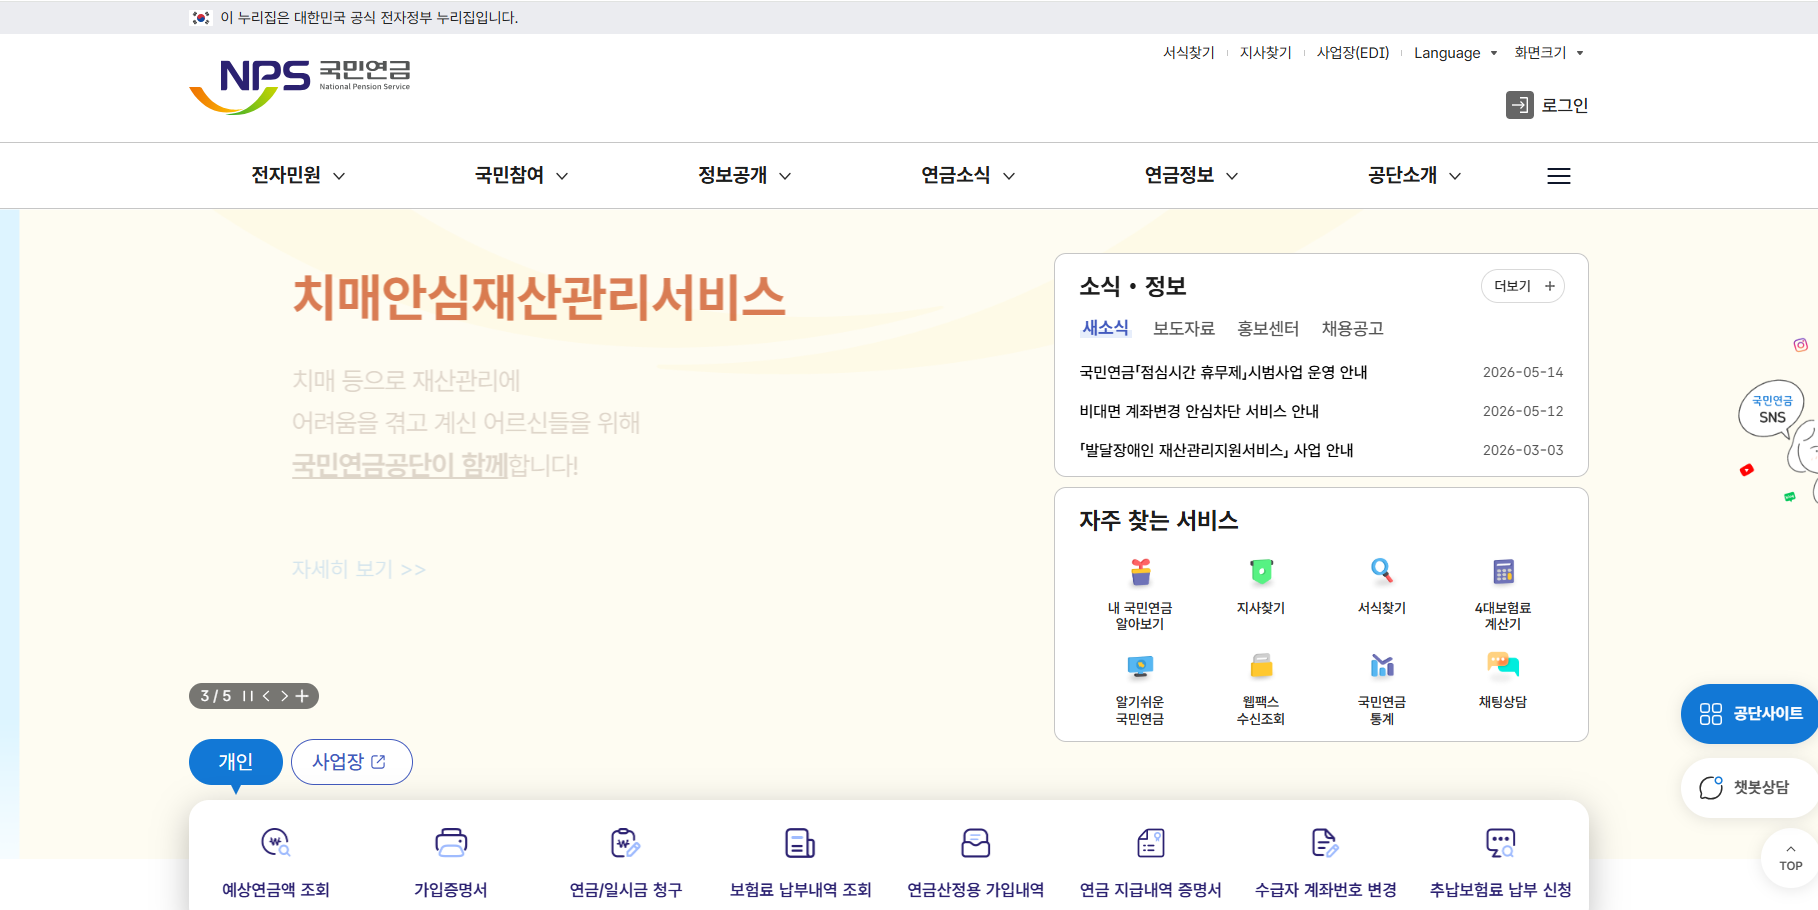The height and width of the screenshot is (910, 1818).
Task: Select the 새소식 tab
Action: click(1105, 328)
